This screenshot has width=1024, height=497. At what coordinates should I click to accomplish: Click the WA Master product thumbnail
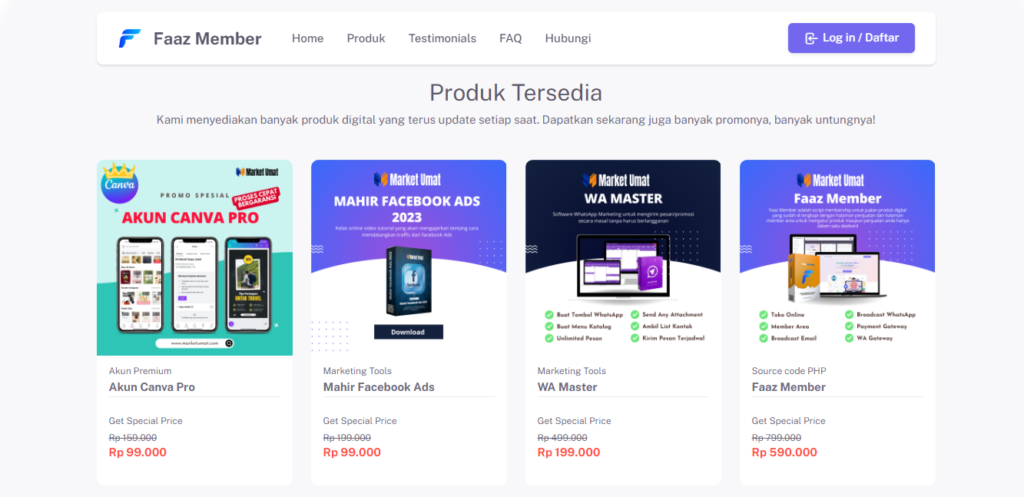(x=623, y=258)
